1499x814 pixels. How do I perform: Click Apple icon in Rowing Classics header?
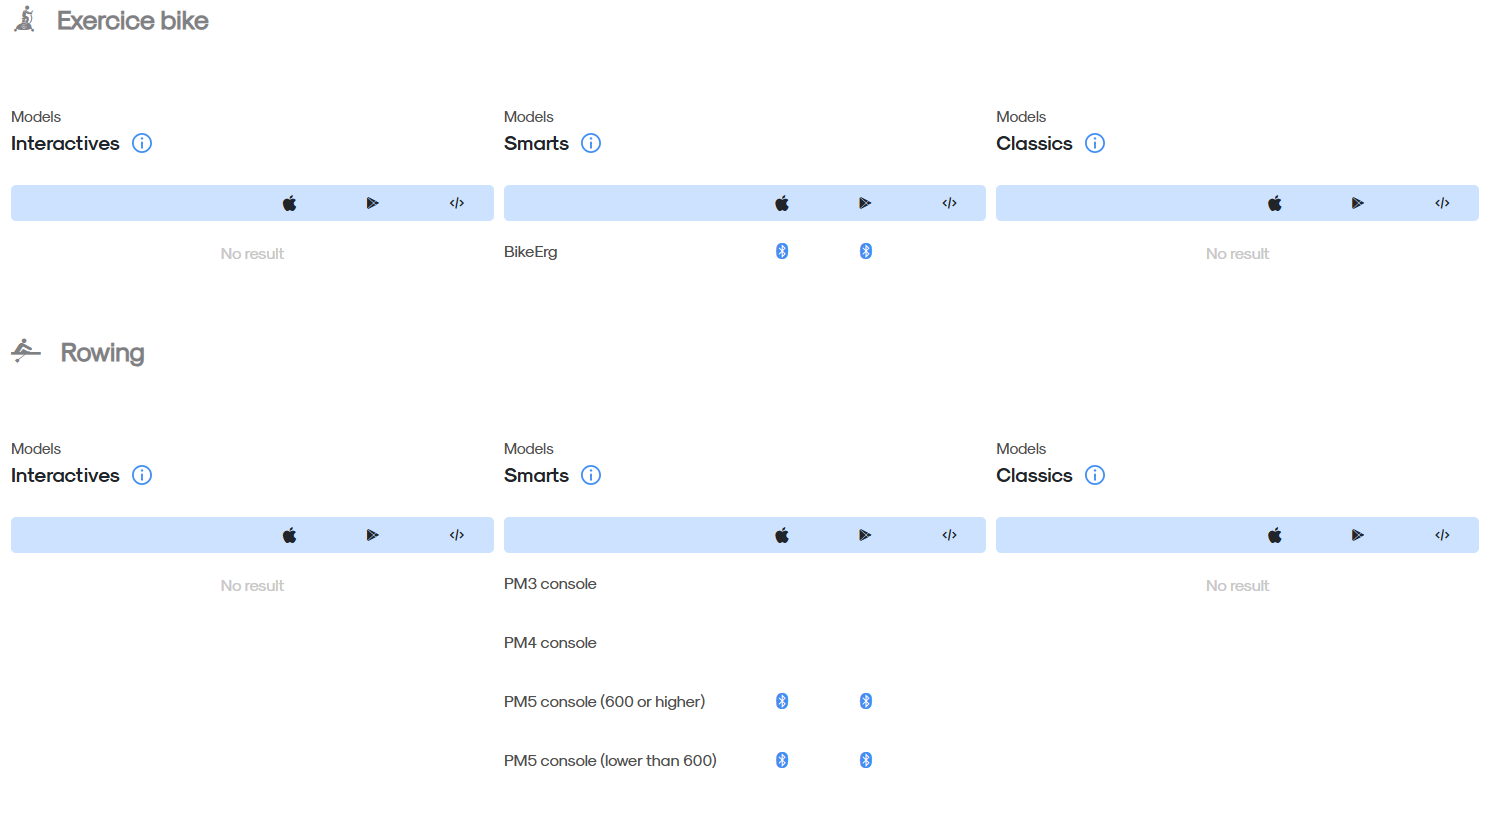(1275, 535)
